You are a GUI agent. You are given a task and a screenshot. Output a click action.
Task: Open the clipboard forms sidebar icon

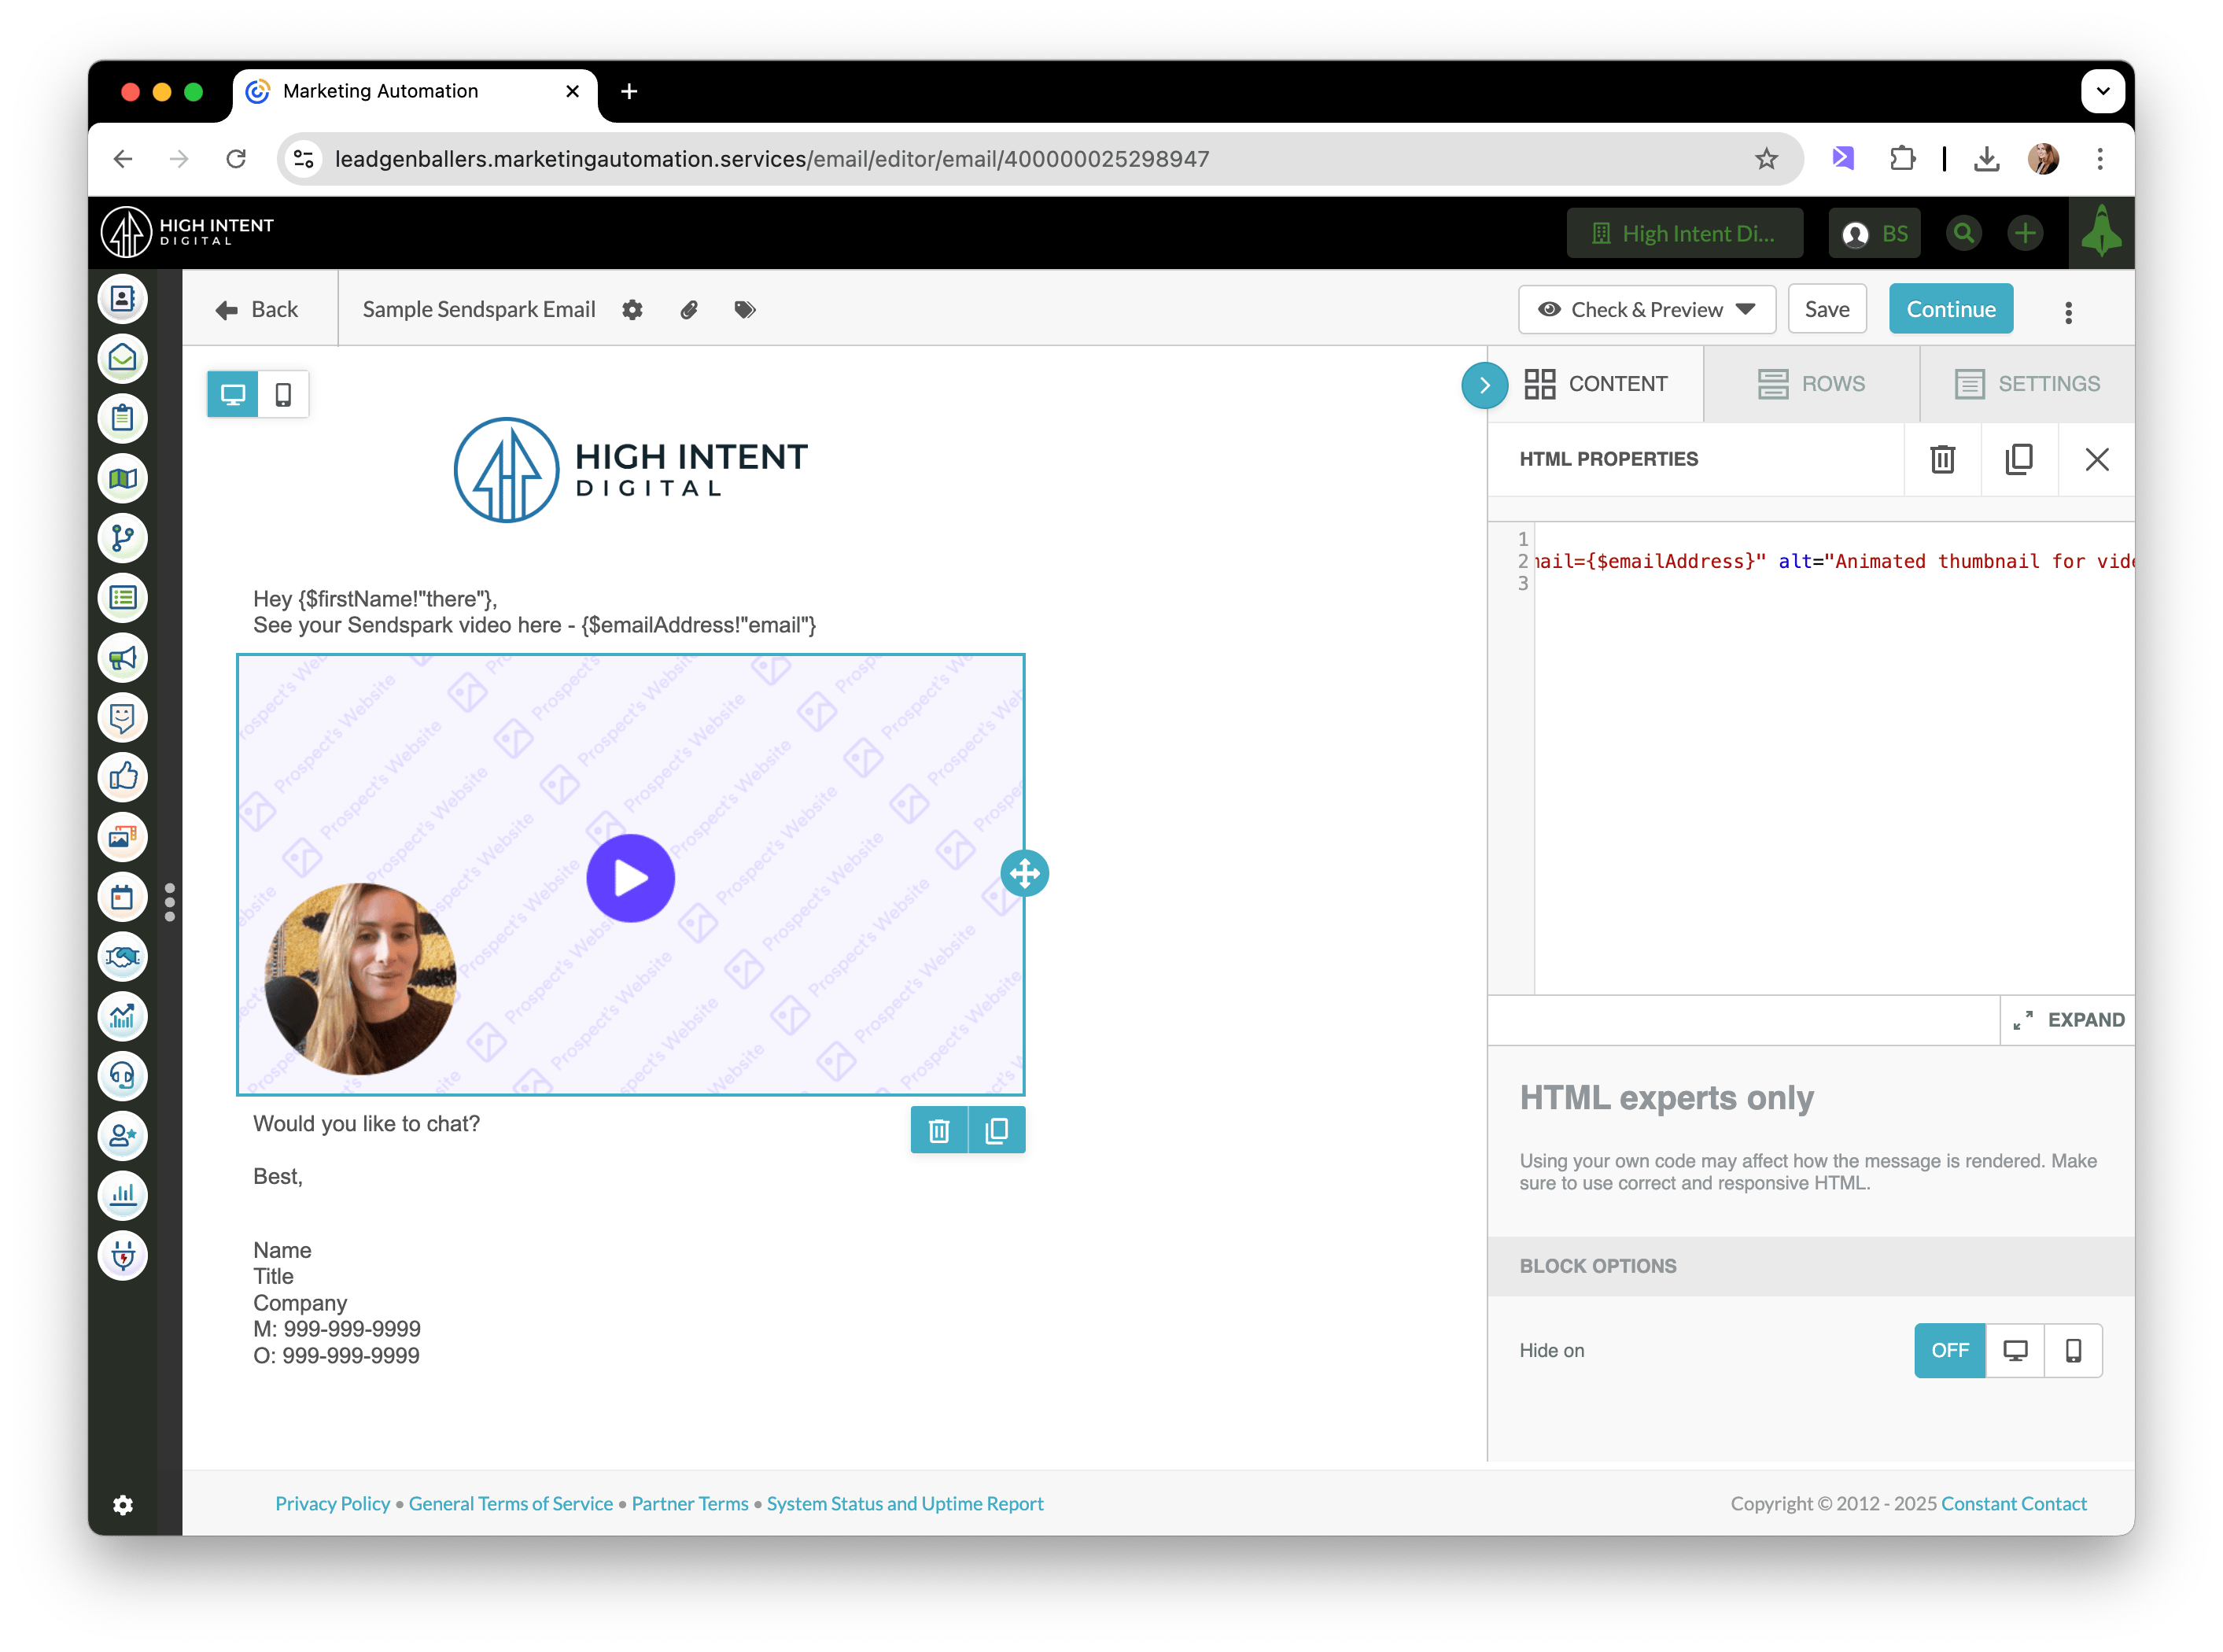(x=123, y=419)
